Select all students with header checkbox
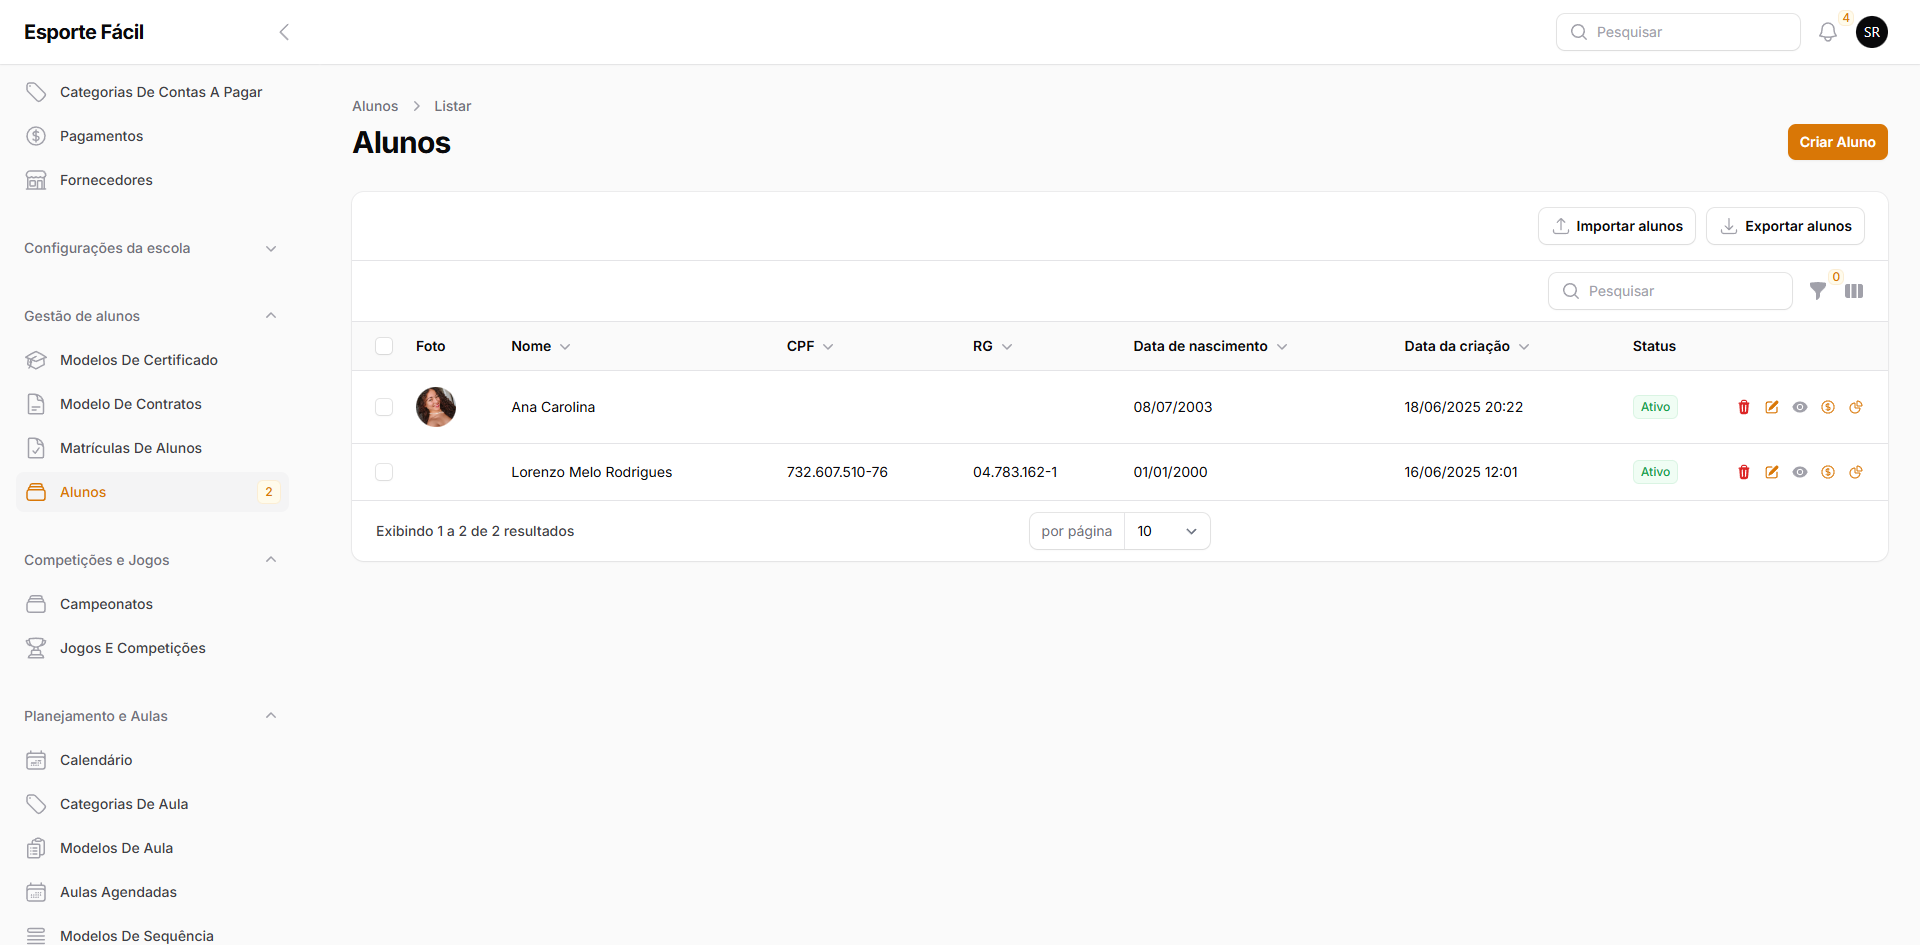The image size is (1920, 945). point(384,346)
